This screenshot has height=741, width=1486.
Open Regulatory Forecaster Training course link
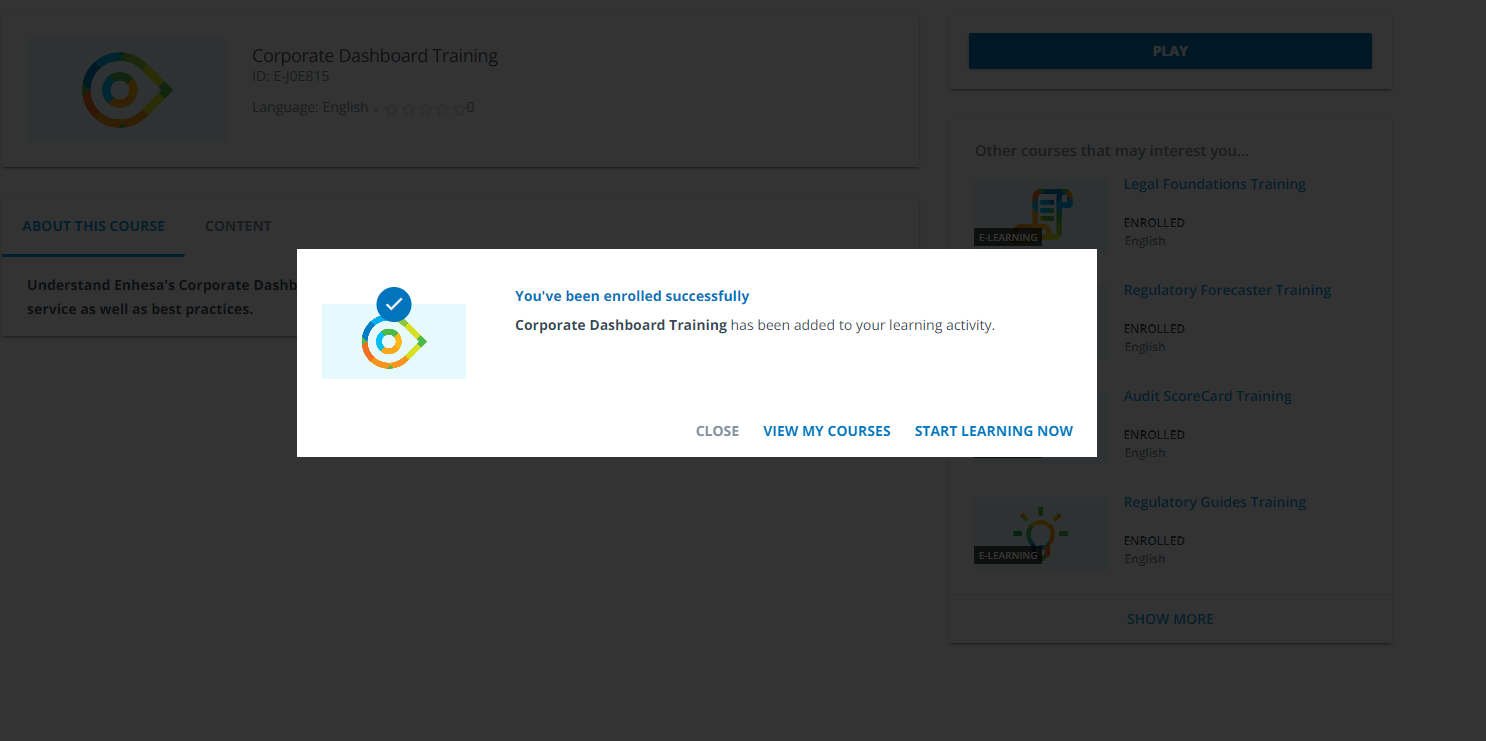[x=1227, y=290]
